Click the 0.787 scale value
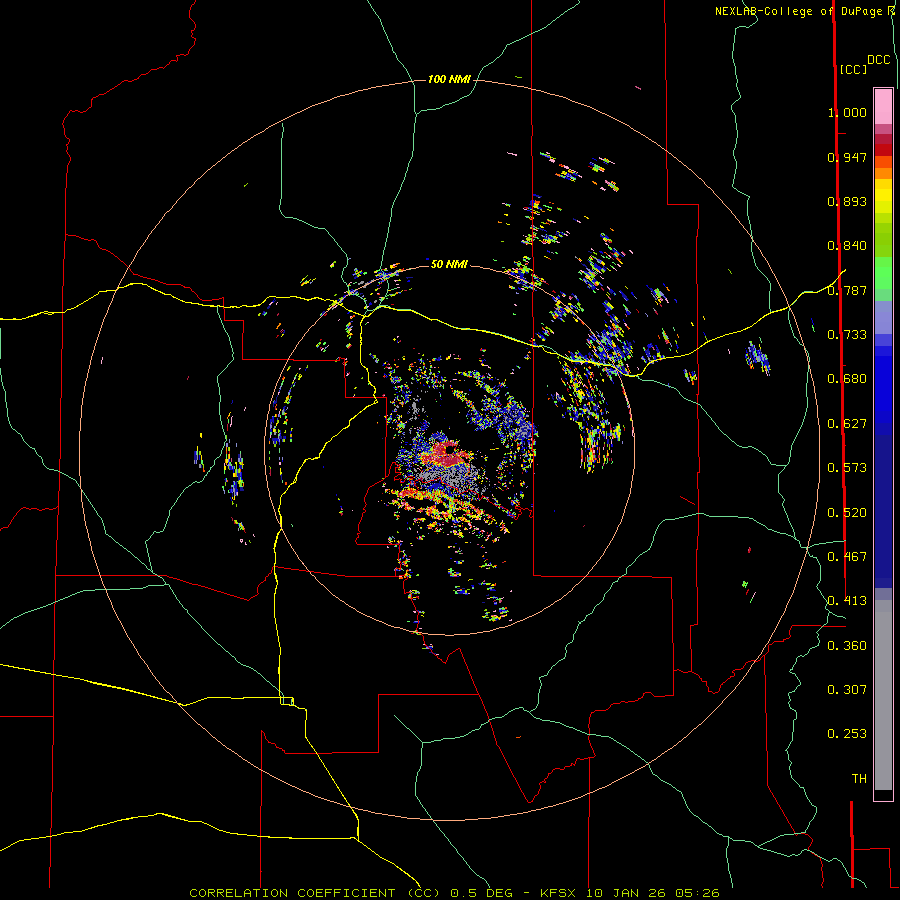 [x=847, y=290]
